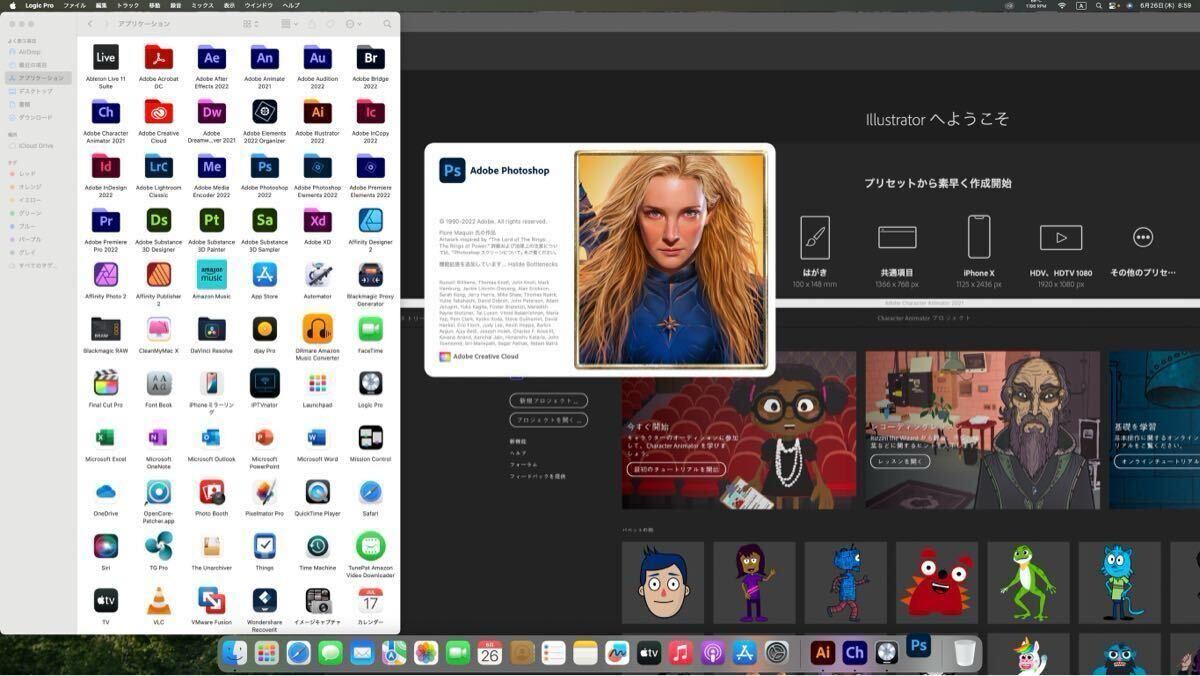Select the Time Machine app icon
Image resolution: width=1200 pixels, height=676 pixels.
pyautogui.click(x=318, y=546)
